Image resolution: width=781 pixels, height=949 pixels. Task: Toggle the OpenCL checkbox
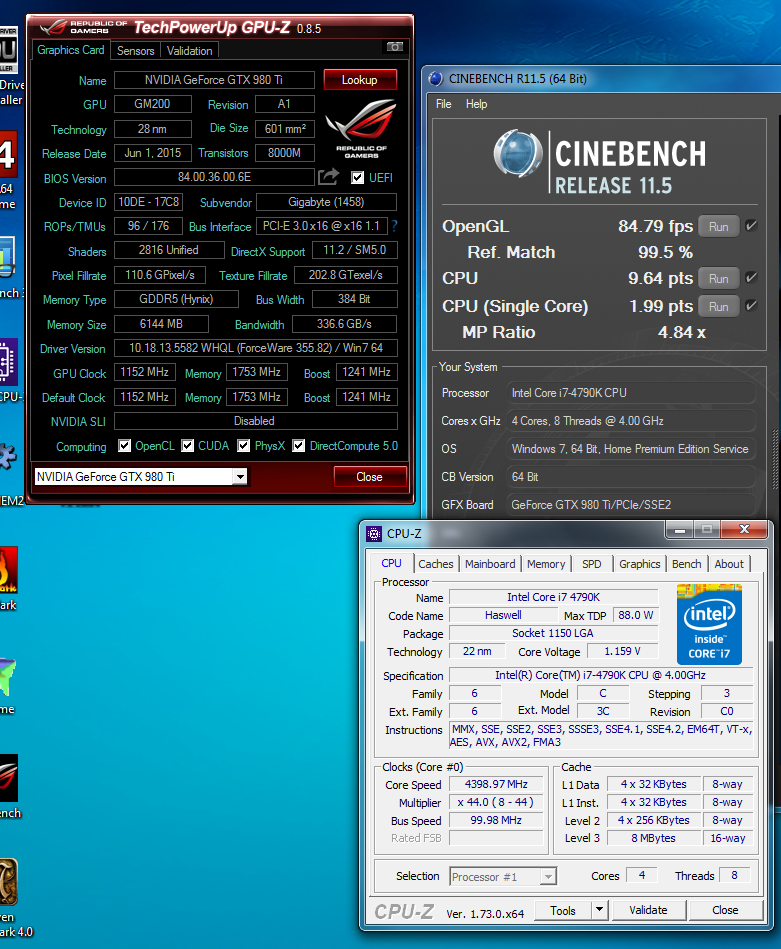125,446
